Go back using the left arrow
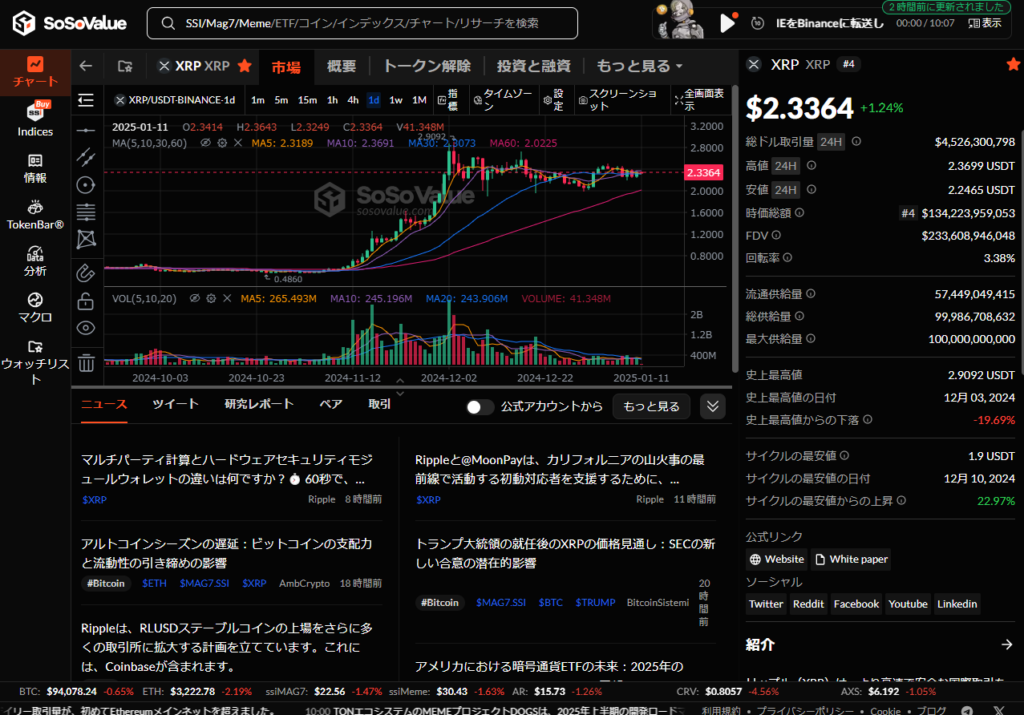Screen dimensions: 1024x715 pos(86,66)
